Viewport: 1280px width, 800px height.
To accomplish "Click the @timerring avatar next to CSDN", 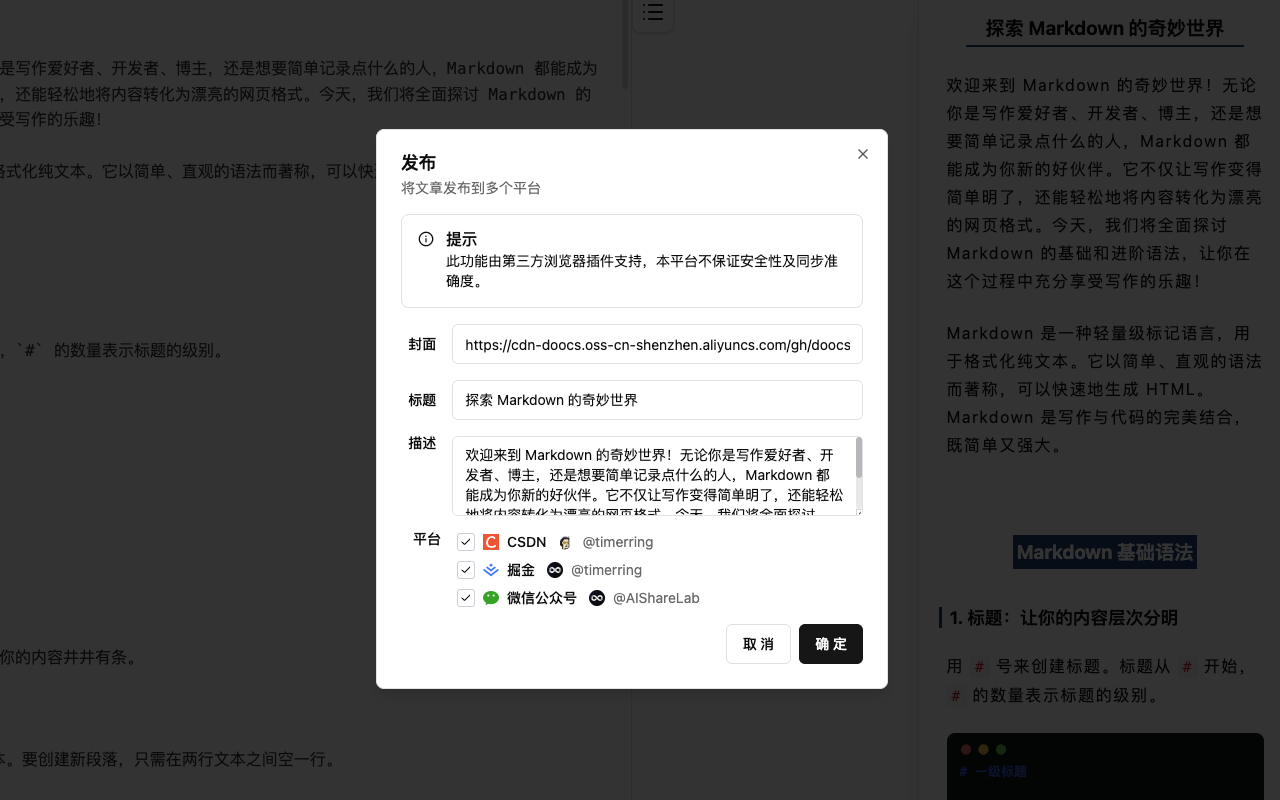I will pos(565,541).
